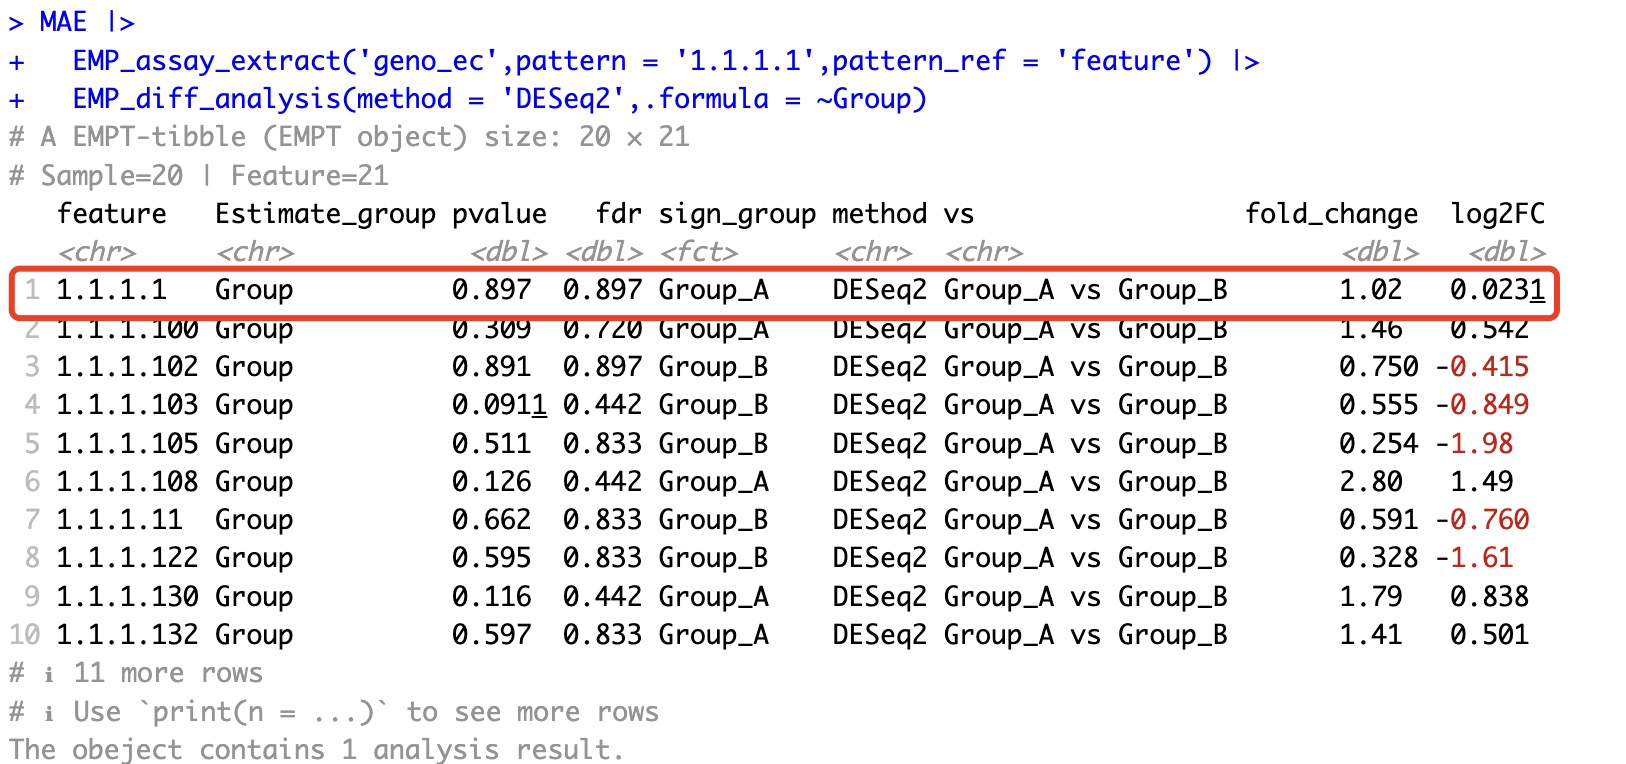Click the 'log2FC' column header
Image resolution: width=1626 pixels, height=764 pixels.
[x=1497, y=214]
